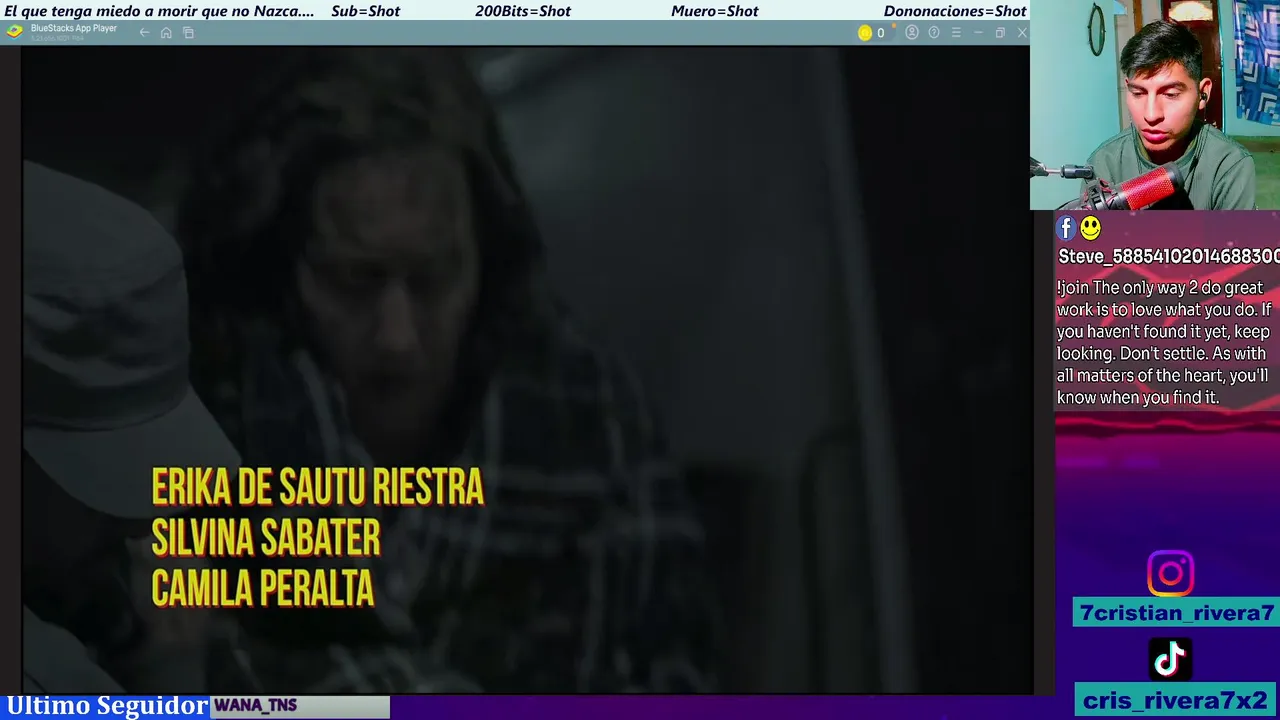Click the Facebook icon in chat overlay

click(x=1066, y=229)
